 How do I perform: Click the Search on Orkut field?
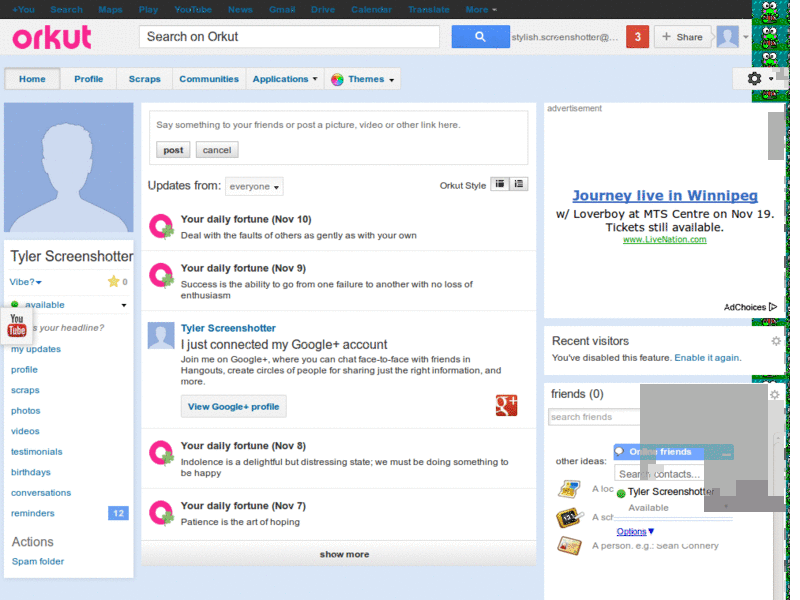289,37
